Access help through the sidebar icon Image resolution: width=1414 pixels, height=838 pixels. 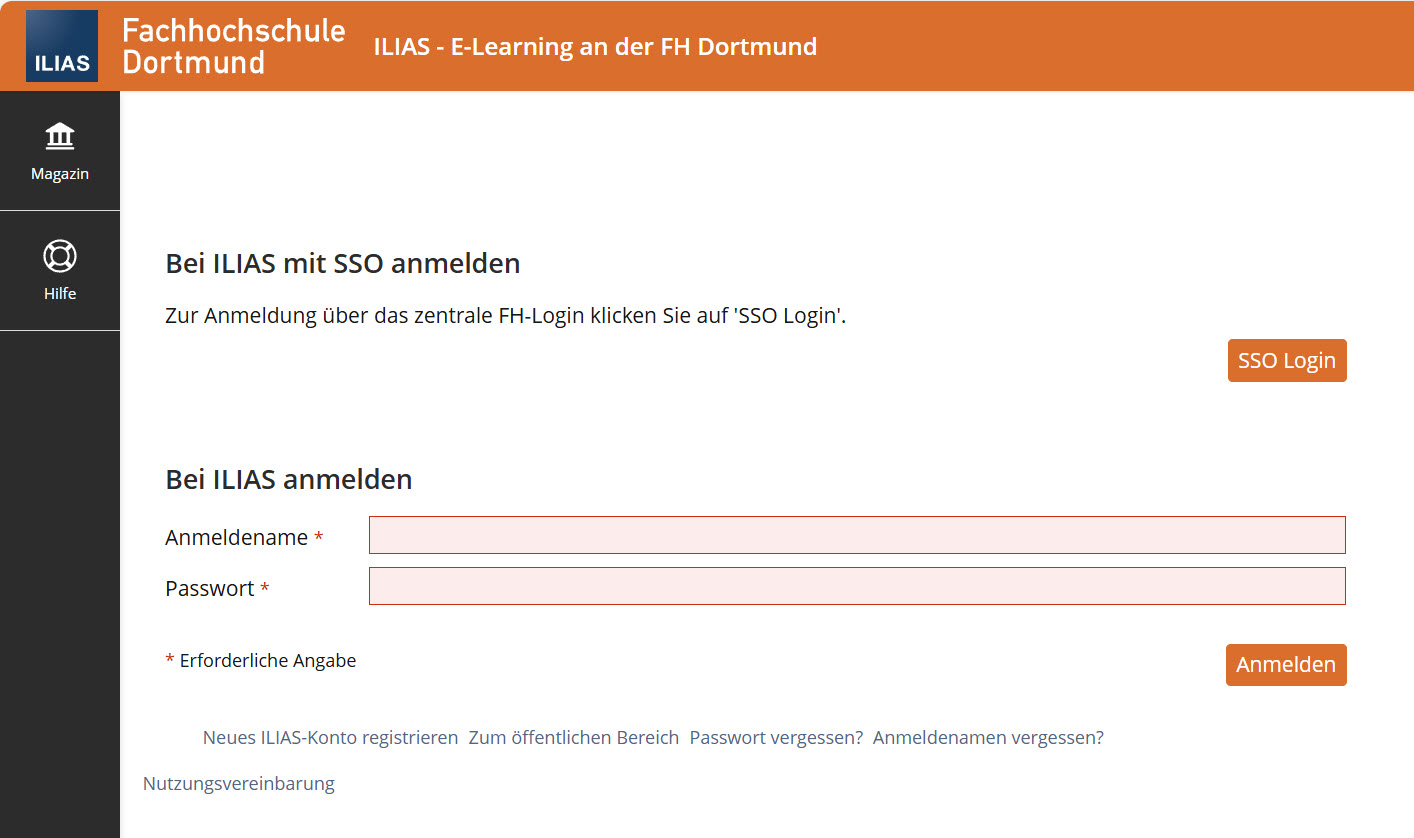[x=60, y=257]
